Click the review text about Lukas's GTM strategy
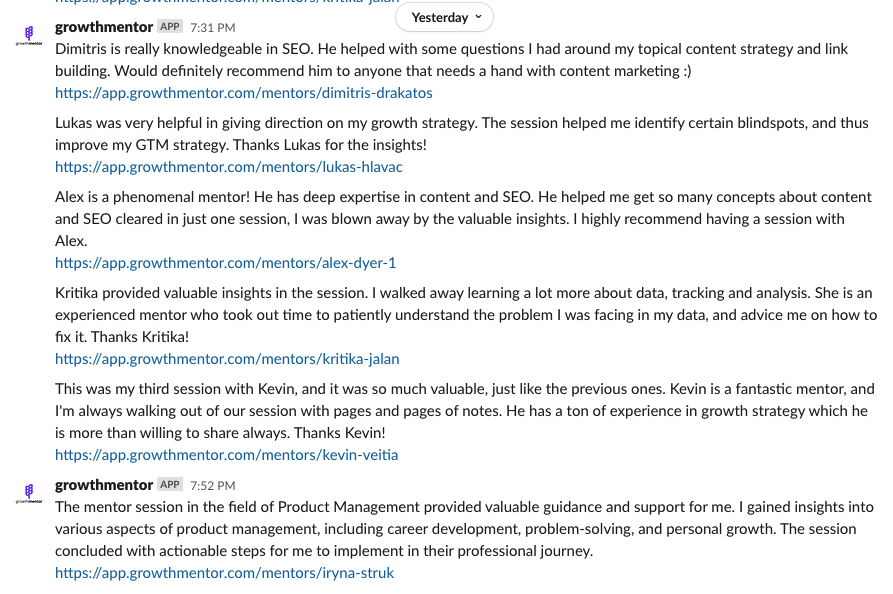The height and width of the screenshot is (594, 893). tap(462, 134)
